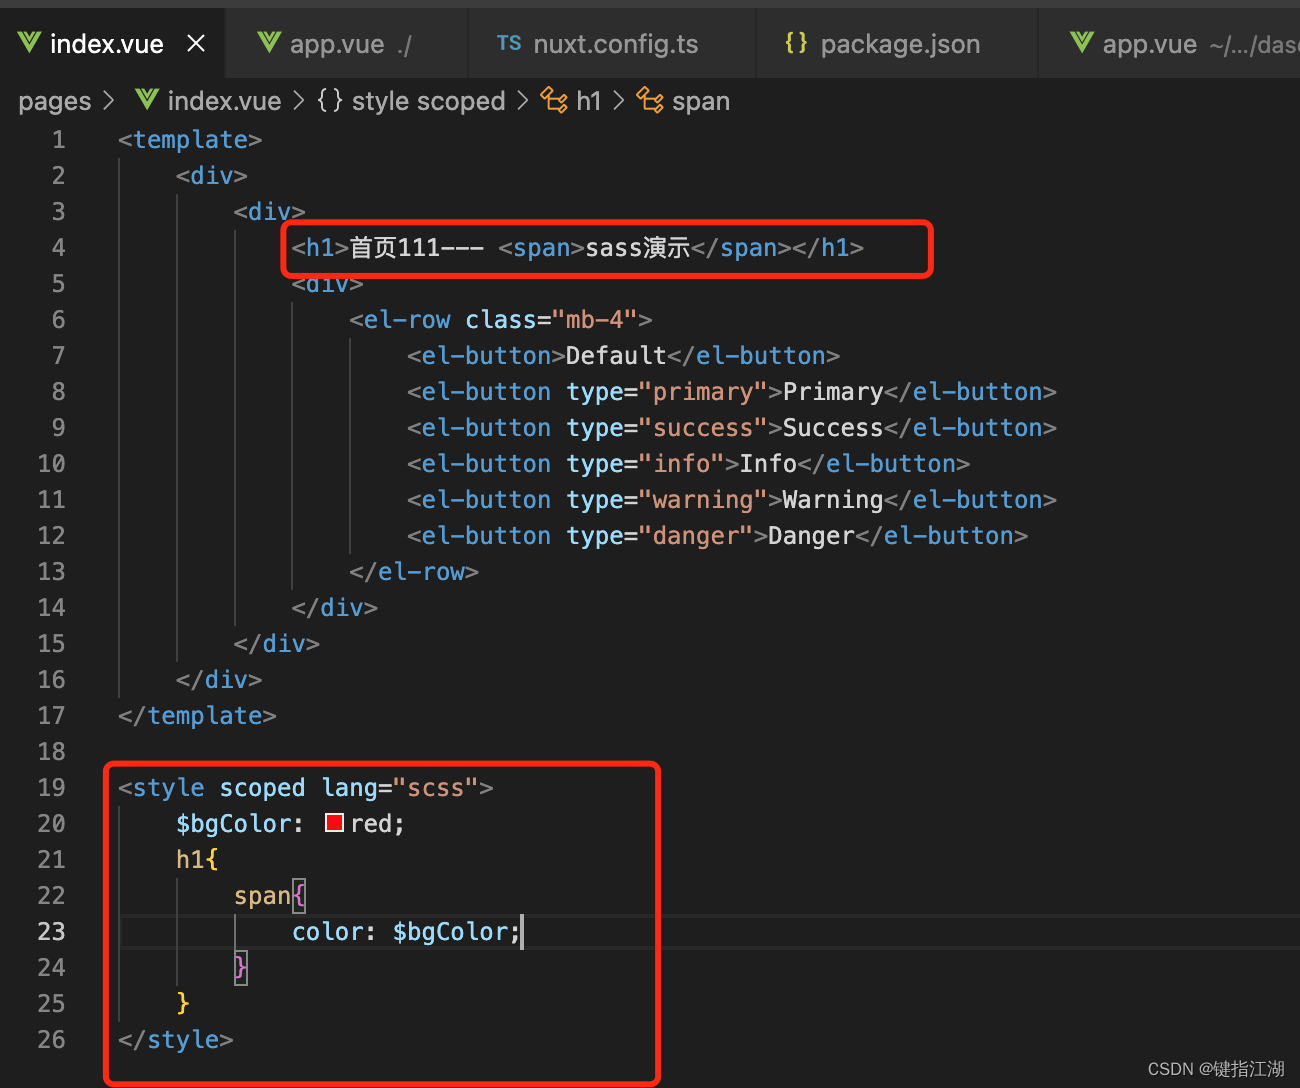Click the closing el-row tag
This screenshot has width=1300, height=1088.
(x=414, y=572)
